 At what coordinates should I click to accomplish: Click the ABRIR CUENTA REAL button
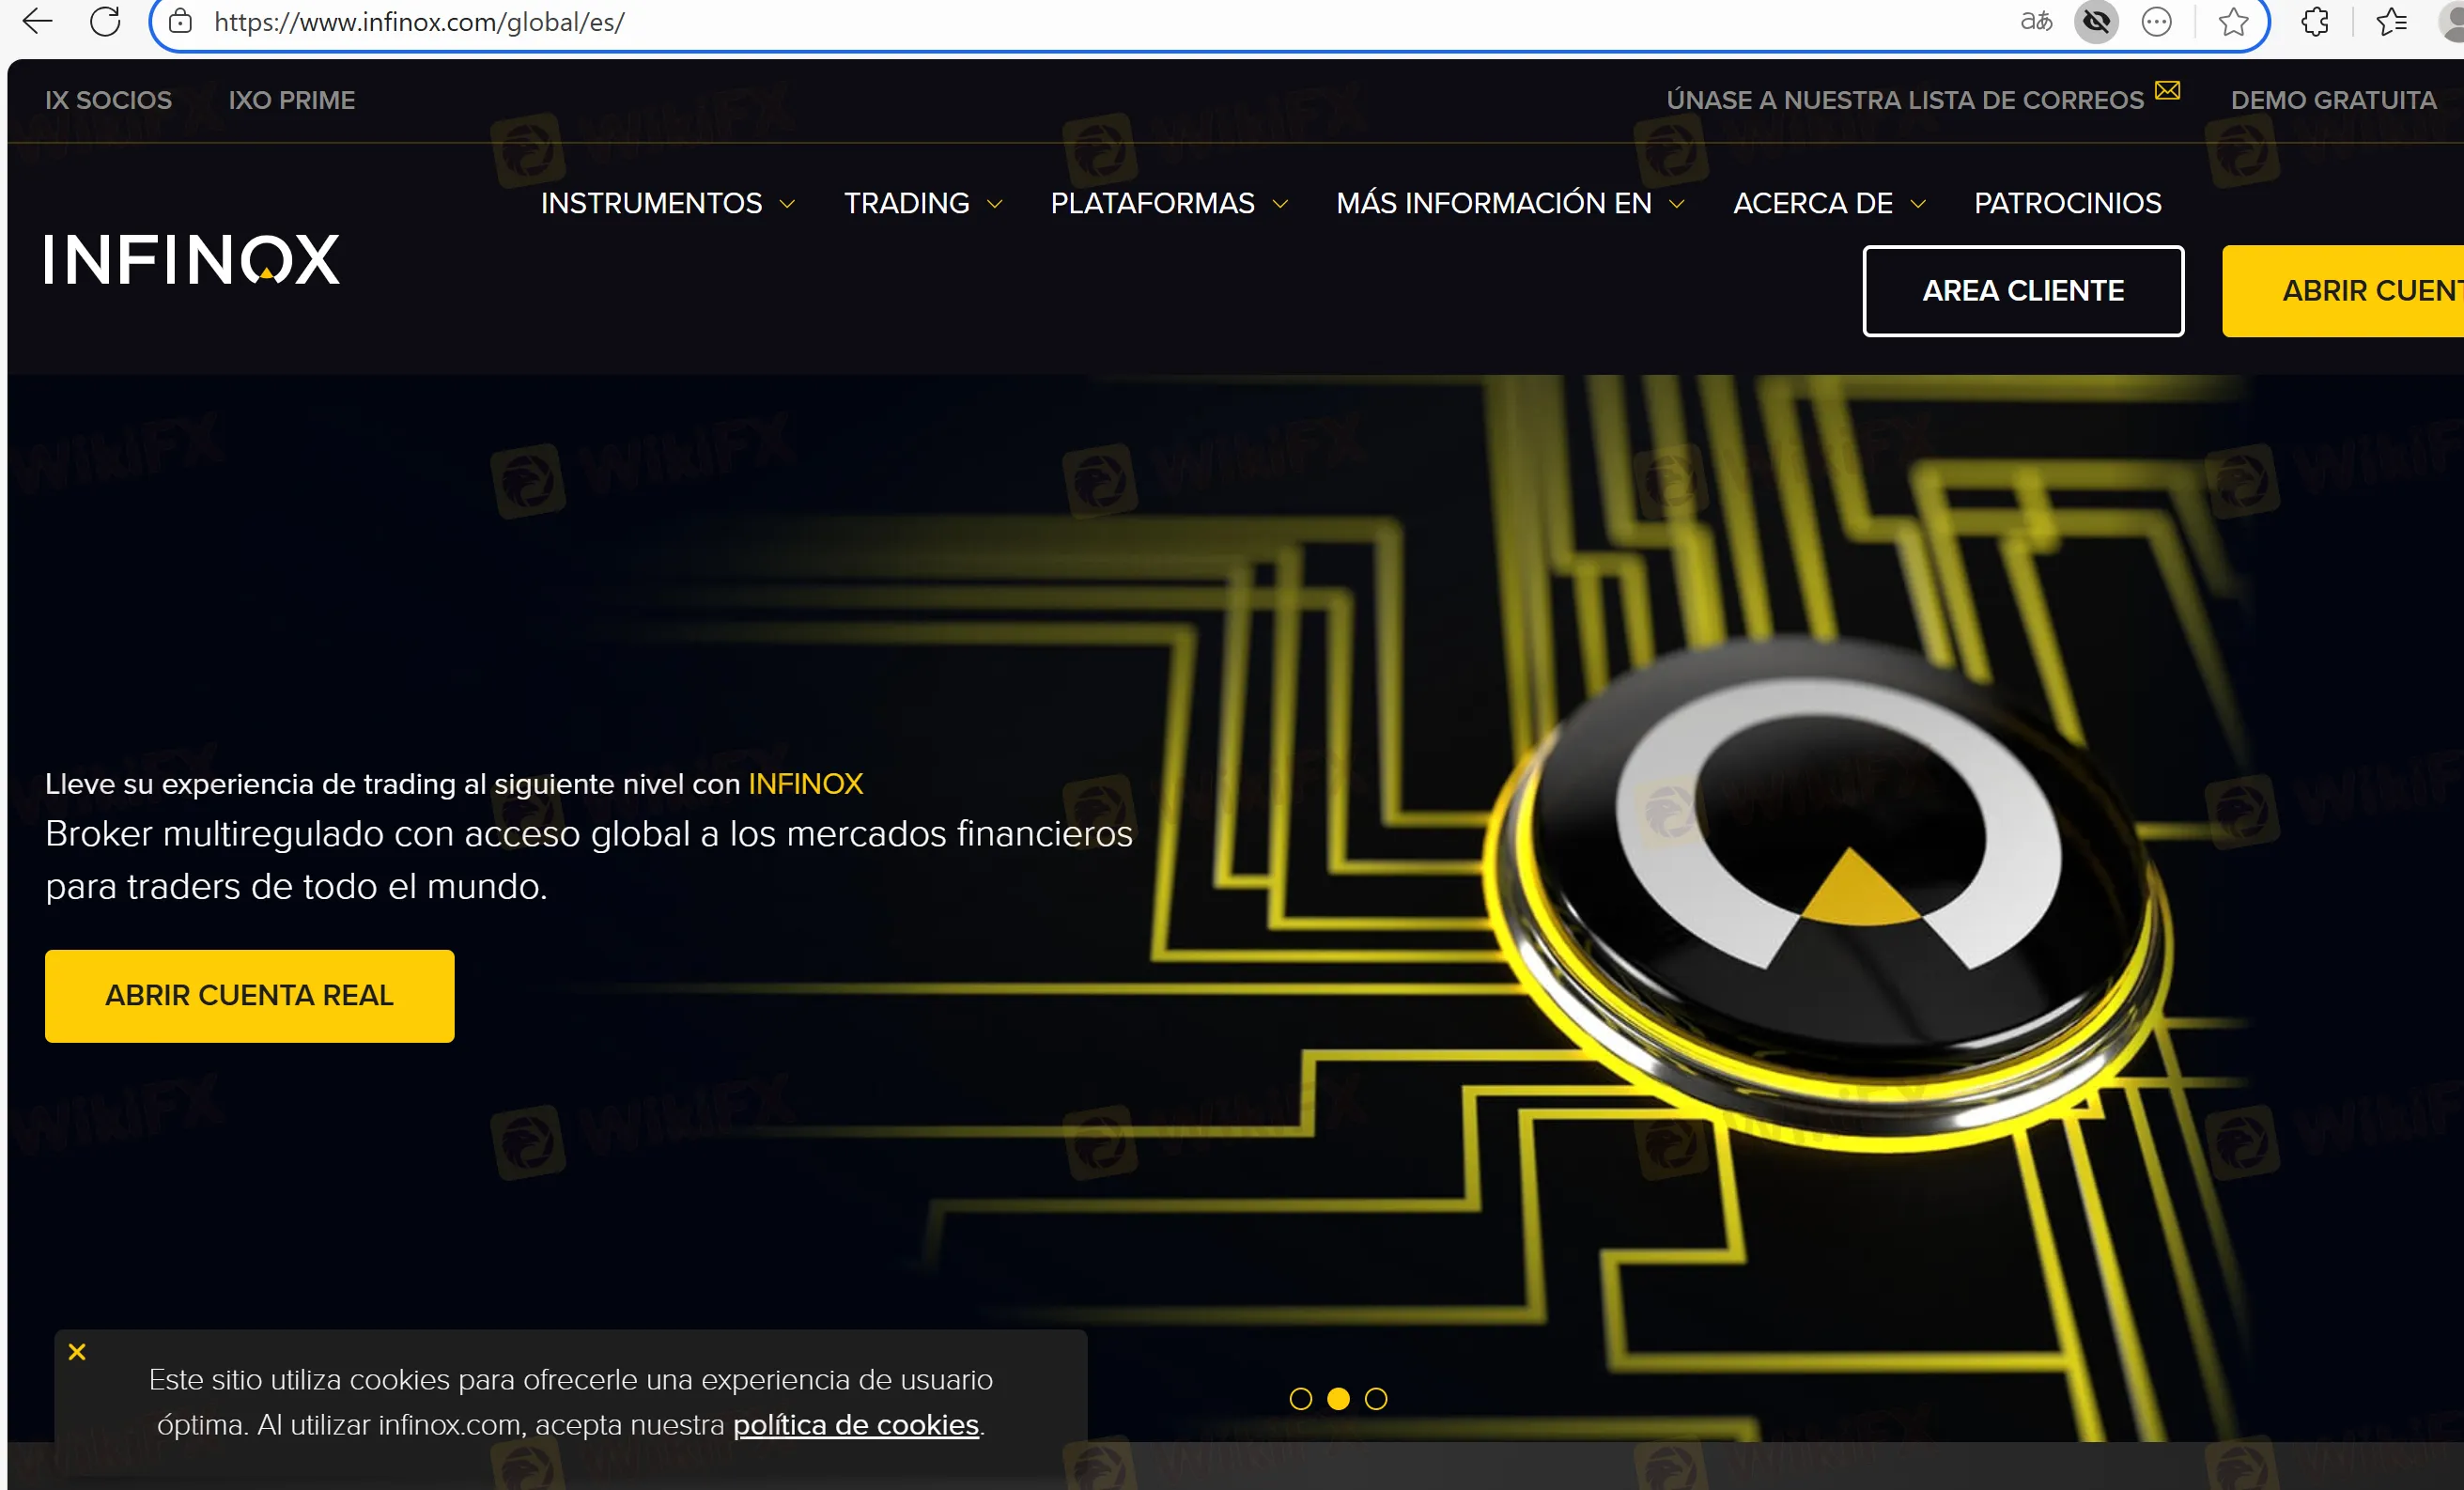249,996
